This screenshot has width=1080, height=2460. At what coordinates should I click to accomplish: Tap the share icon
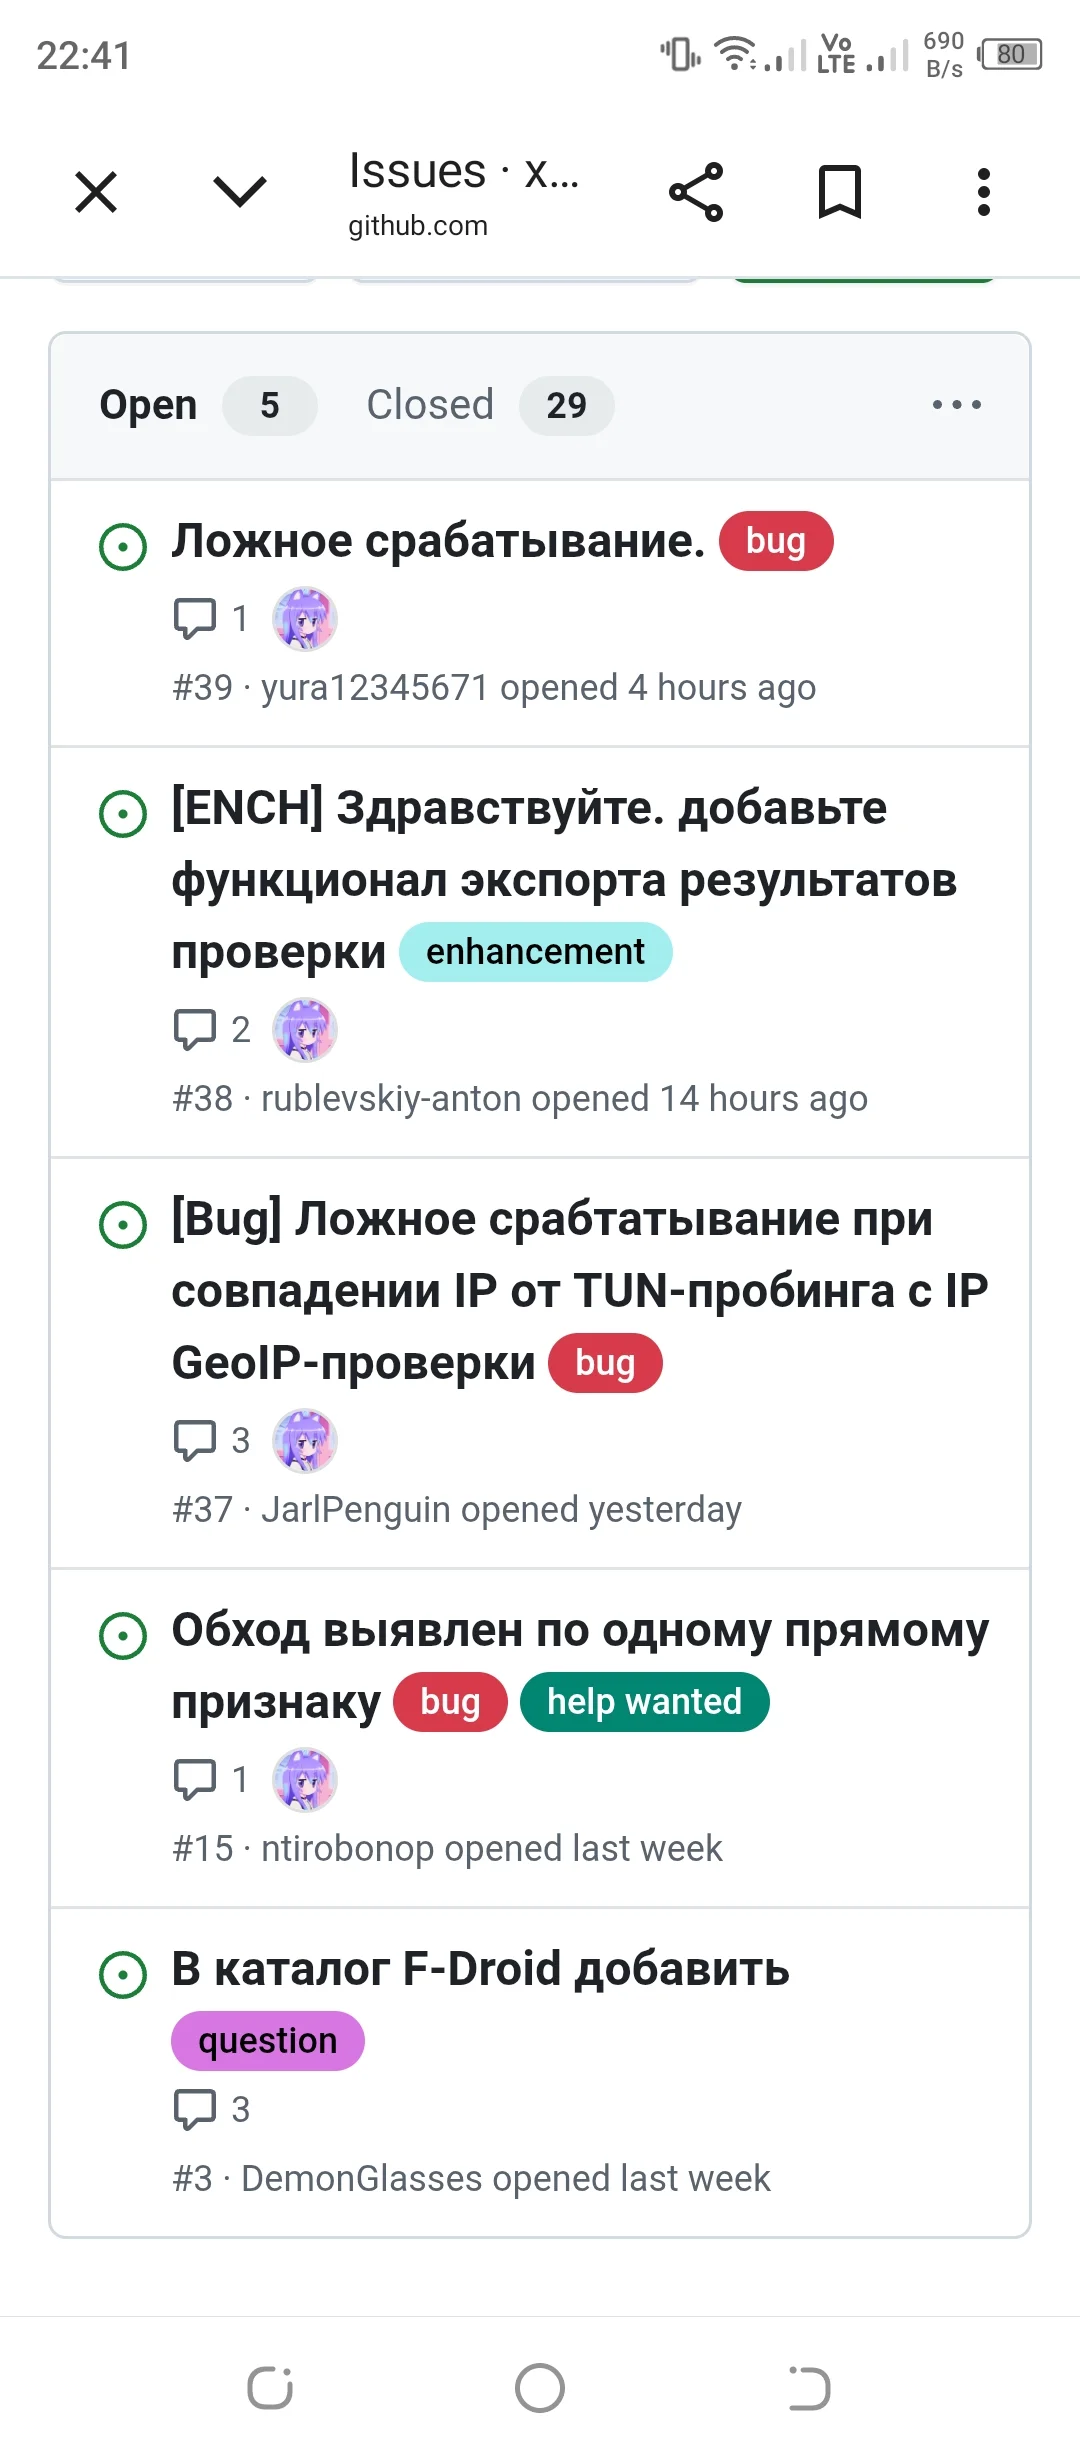[696, 192]
